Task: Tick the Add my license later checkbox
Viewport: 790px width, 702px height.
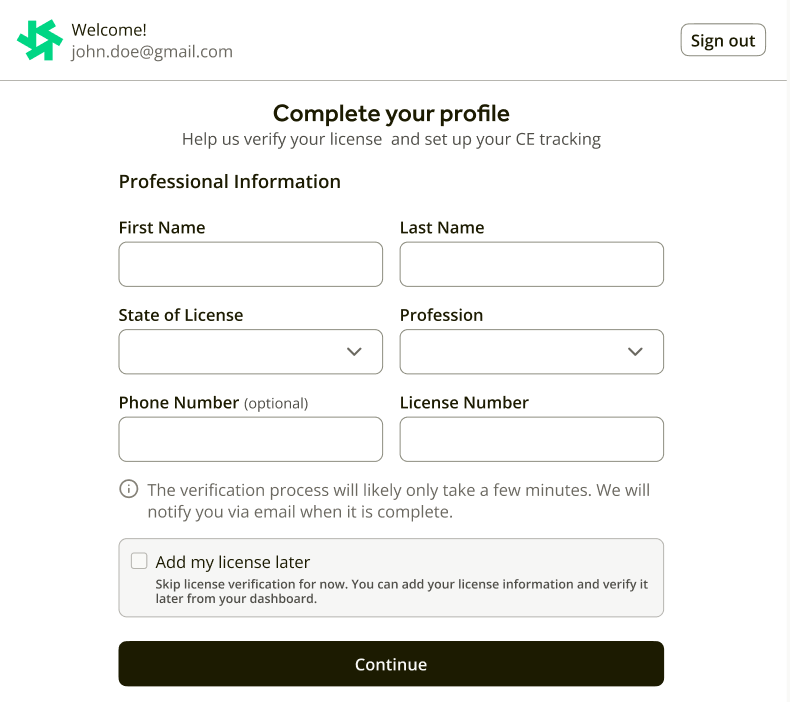Action: 139,561
